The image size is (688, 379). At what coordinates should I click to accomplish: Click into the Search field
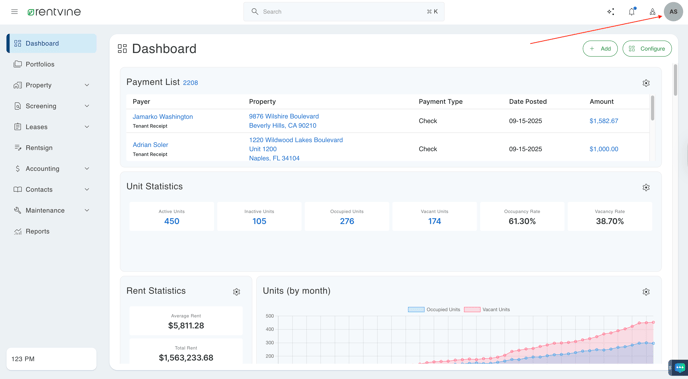click(344, 11)
